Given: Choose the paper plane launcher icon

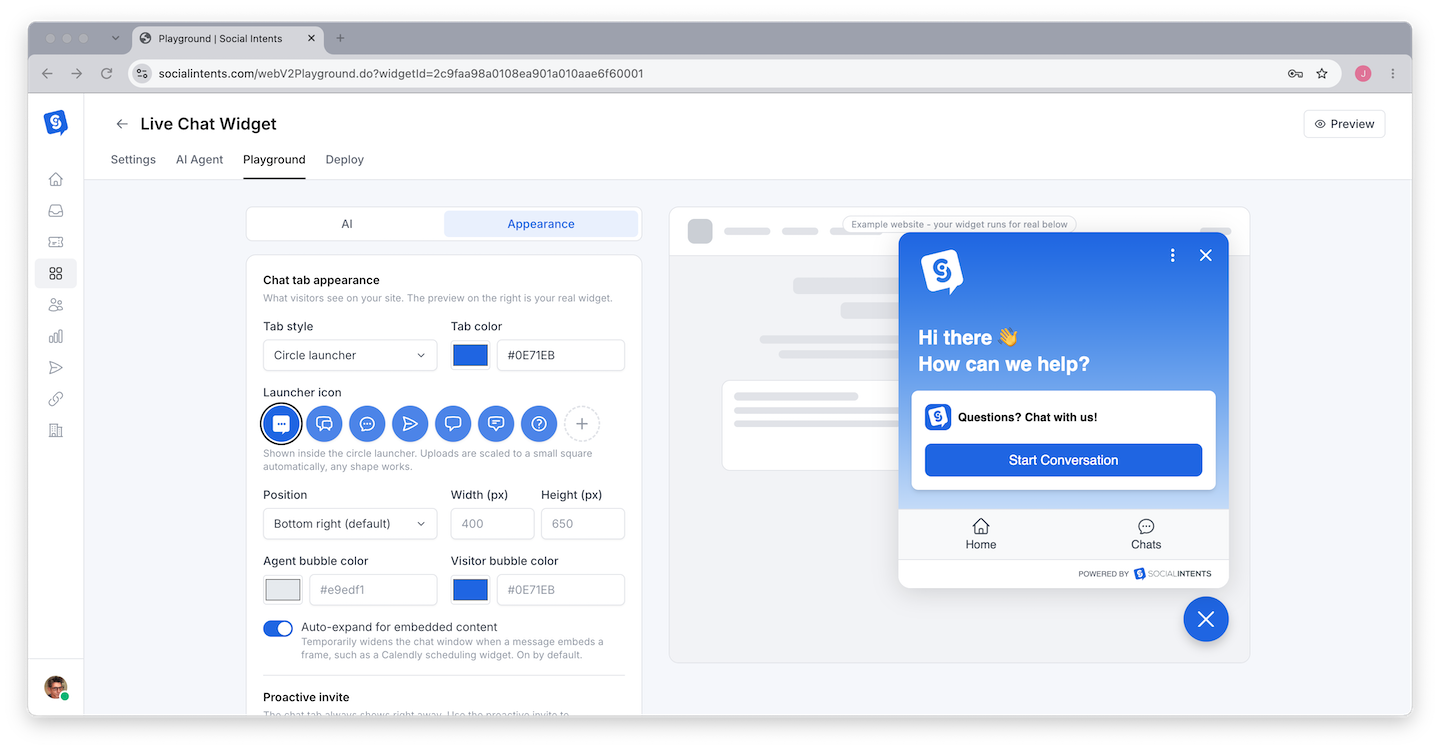Looking at the screenshot, I should [x=410, y=424].
